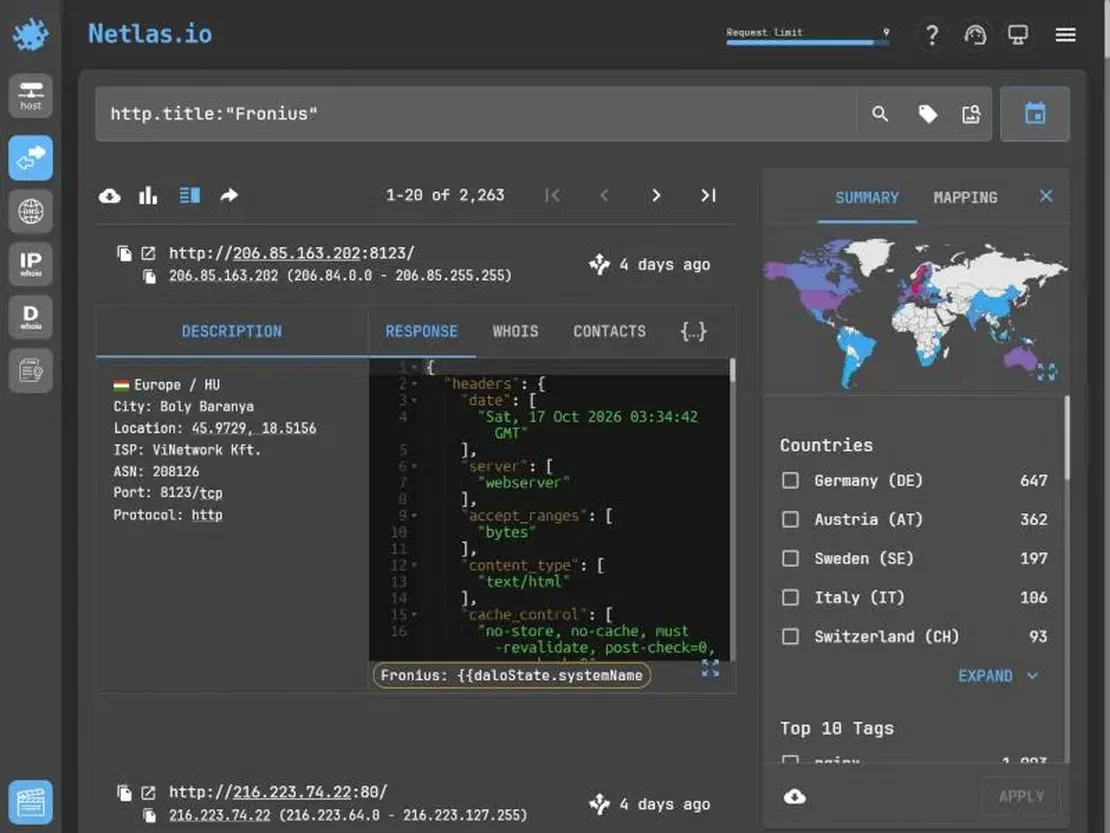Click the Netlas bug logo icon
The image size is (1110, 833).
point(30,34)
